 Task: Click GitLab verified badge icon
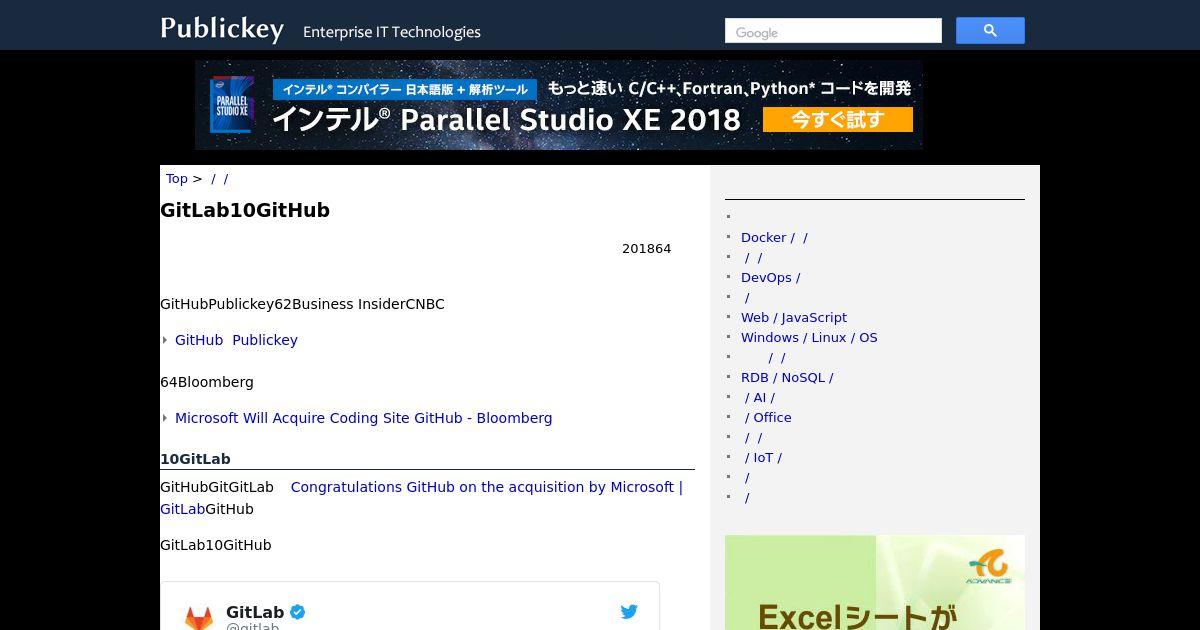coord(298,612)
